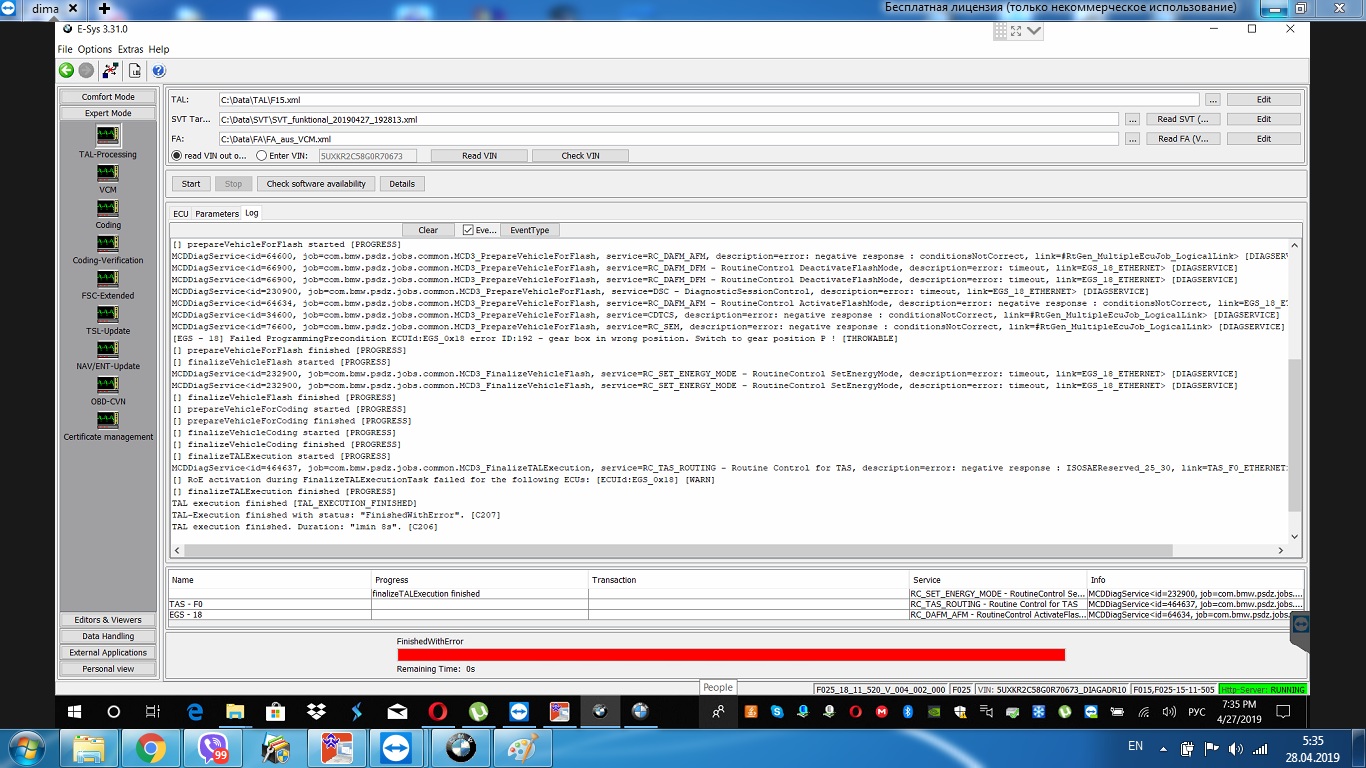This screenshot has height=768, width=1366.
Task: Browse for the TAL file with '...' button
Action: (x=1212, y=100)
